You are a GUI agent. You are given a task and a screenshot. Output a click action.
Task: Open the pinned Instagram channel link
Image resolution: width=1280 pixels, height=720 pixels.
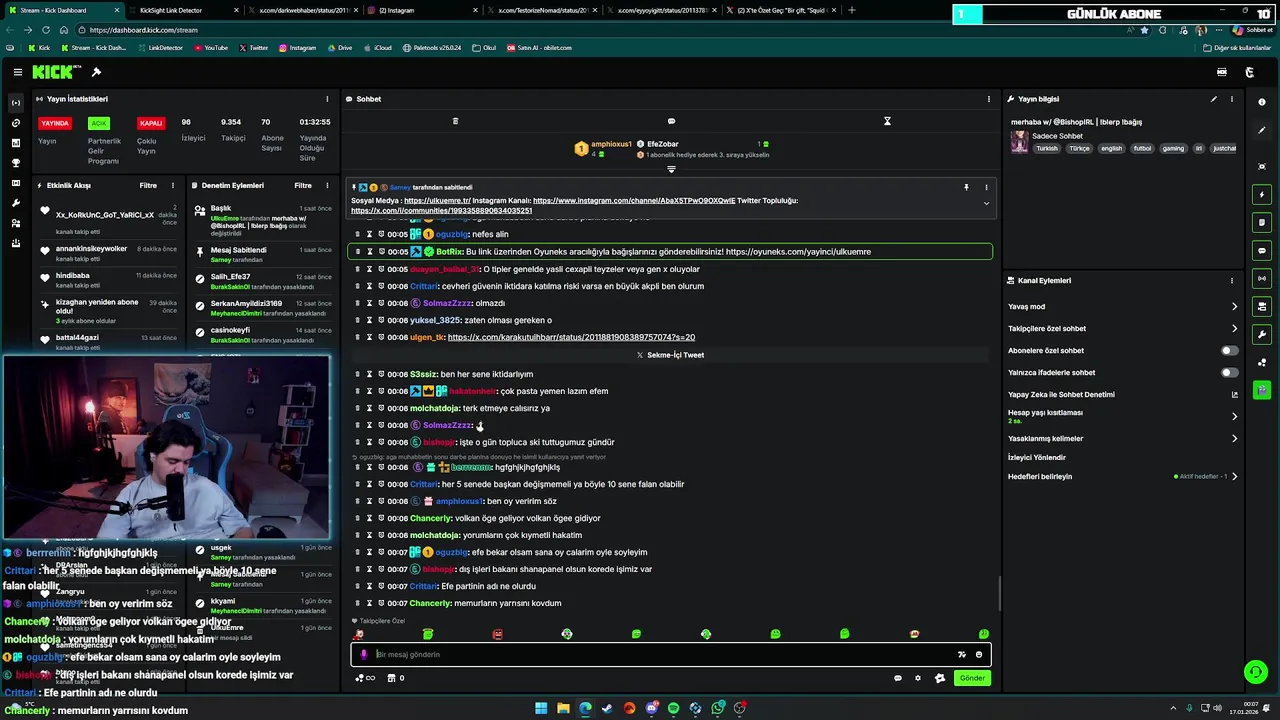tap(634, 201)
